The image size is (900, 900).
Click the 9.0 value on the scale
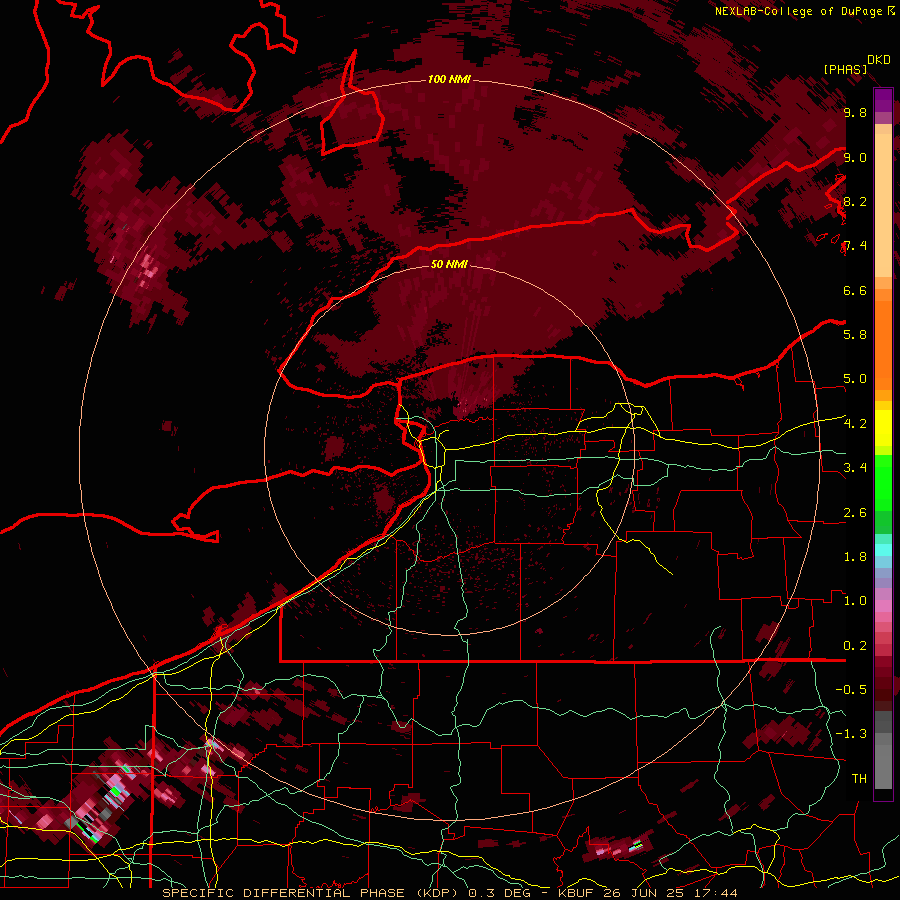pyautogui.click(x=855, y=157)
